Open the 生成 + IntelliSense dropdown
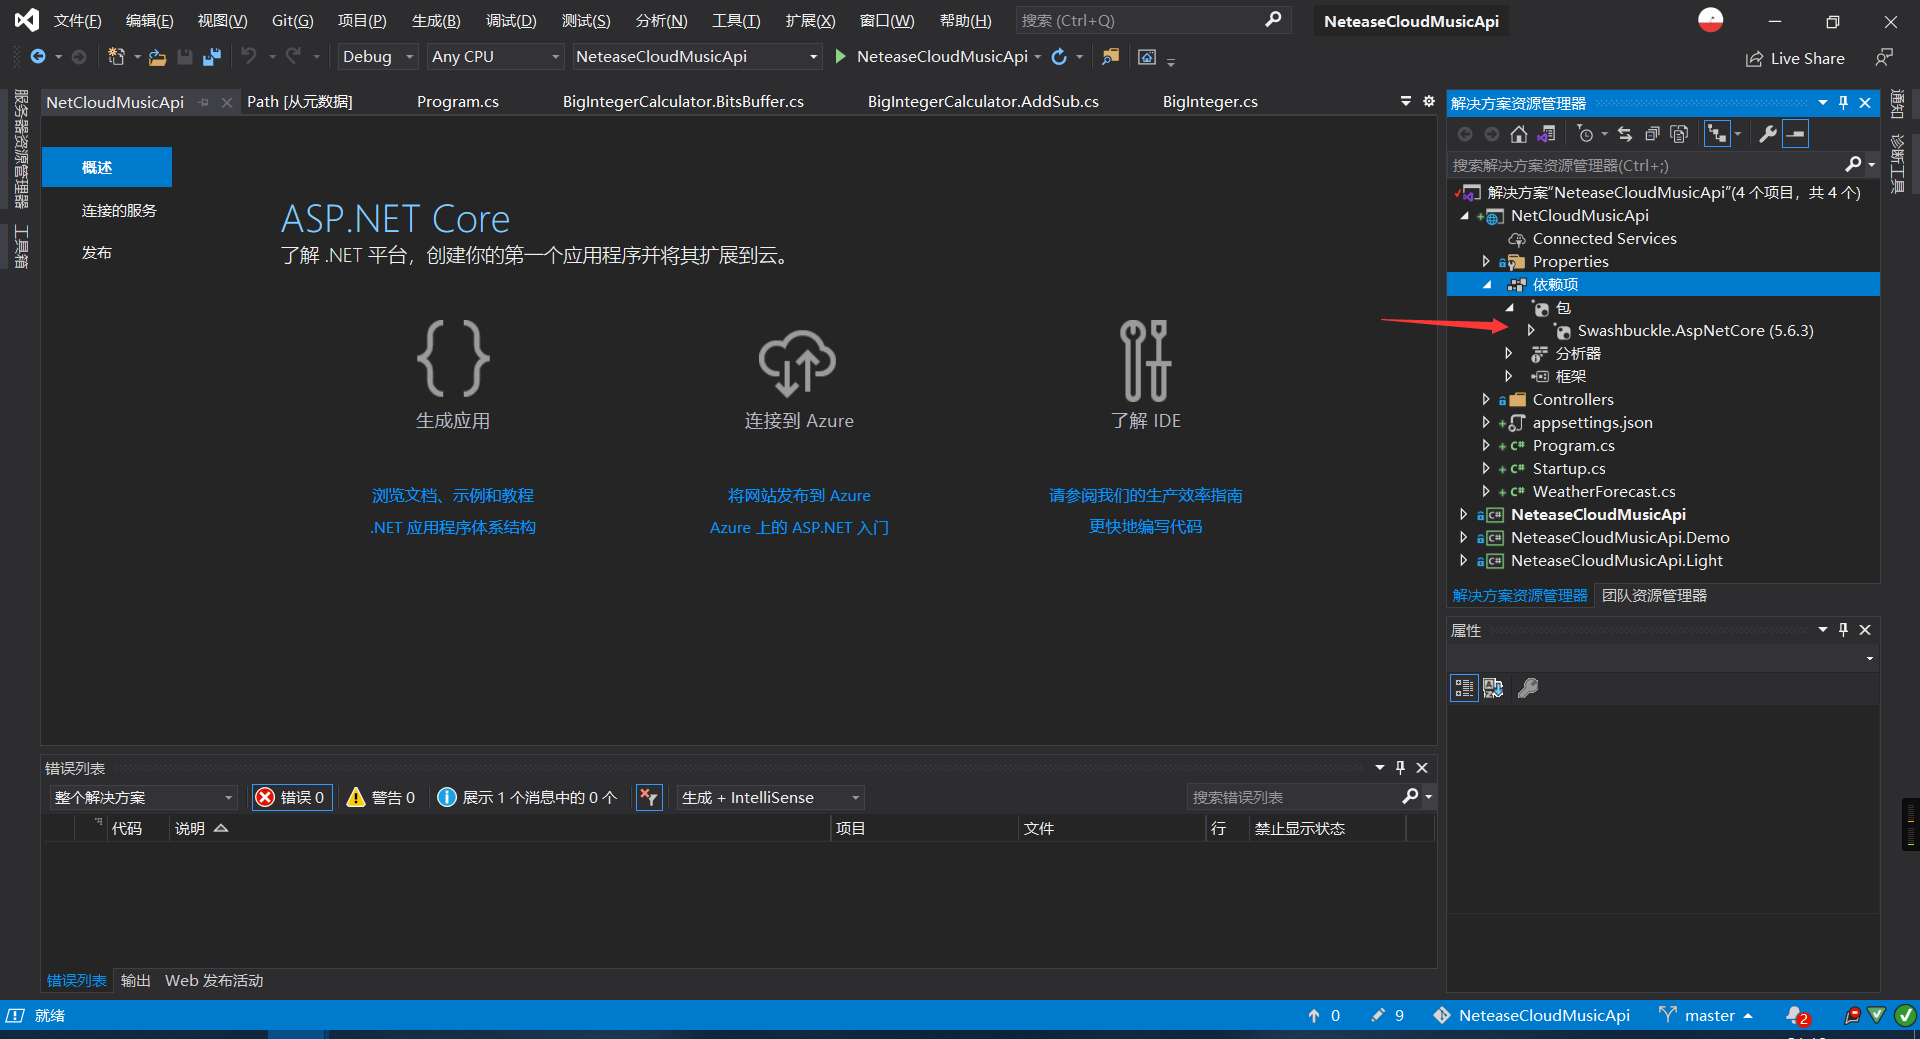Screen dimensions: 1920x1039 770,797
